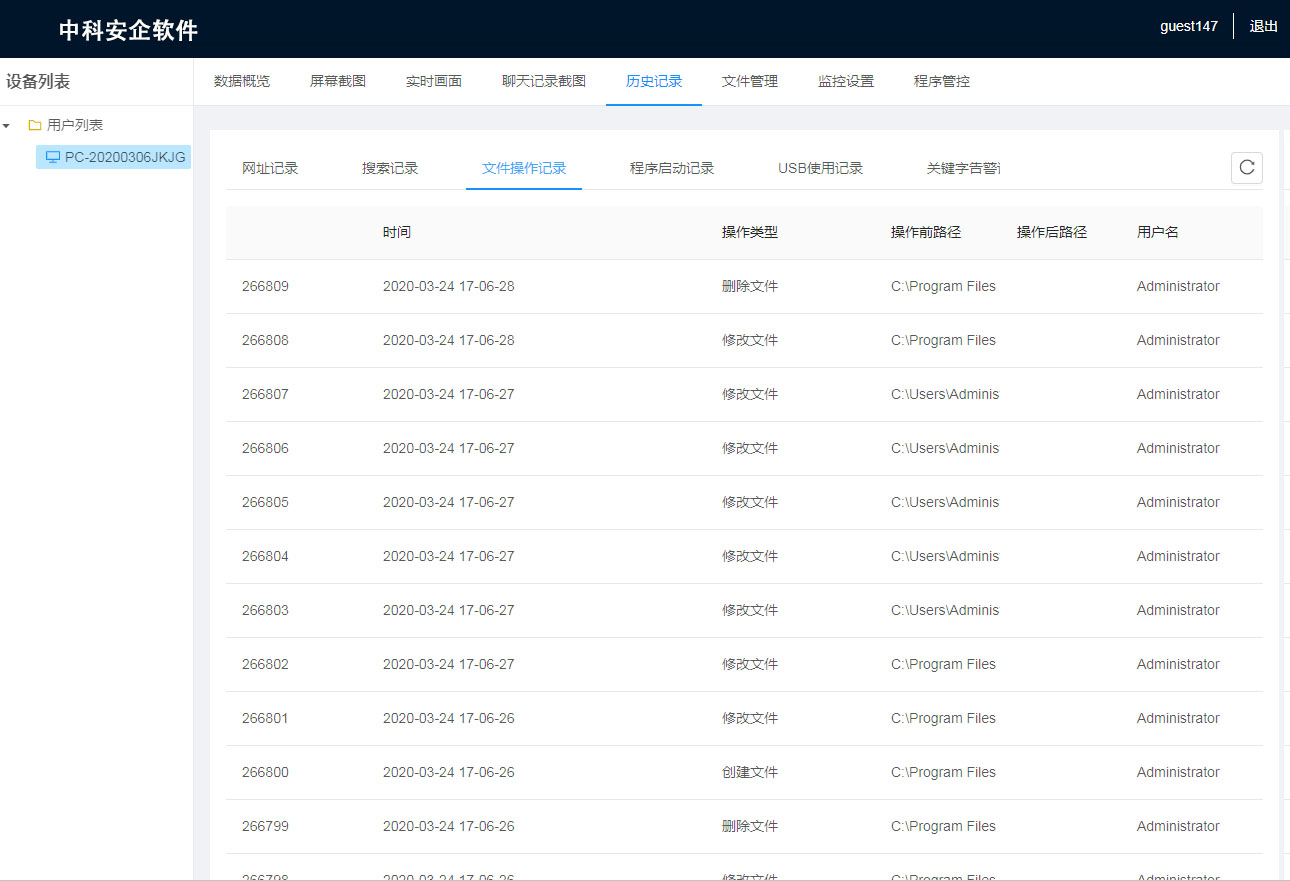
Task: Open the 程序管控 tab
Action: pyautogui.click(x=942, y=81)
